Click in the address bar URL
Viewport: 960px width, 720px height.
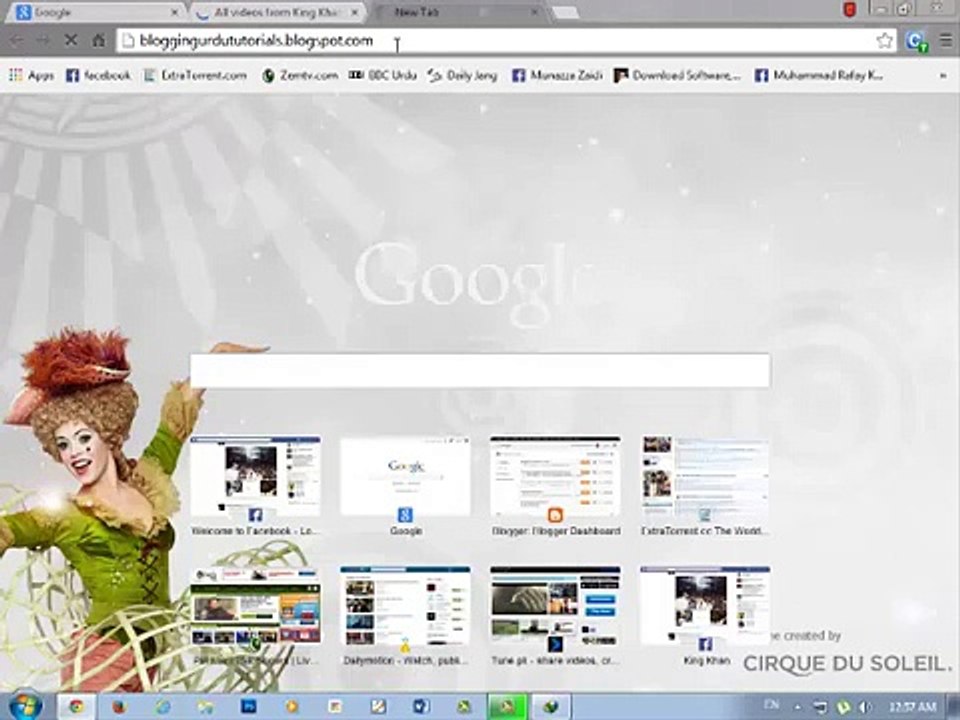(256, 41)
